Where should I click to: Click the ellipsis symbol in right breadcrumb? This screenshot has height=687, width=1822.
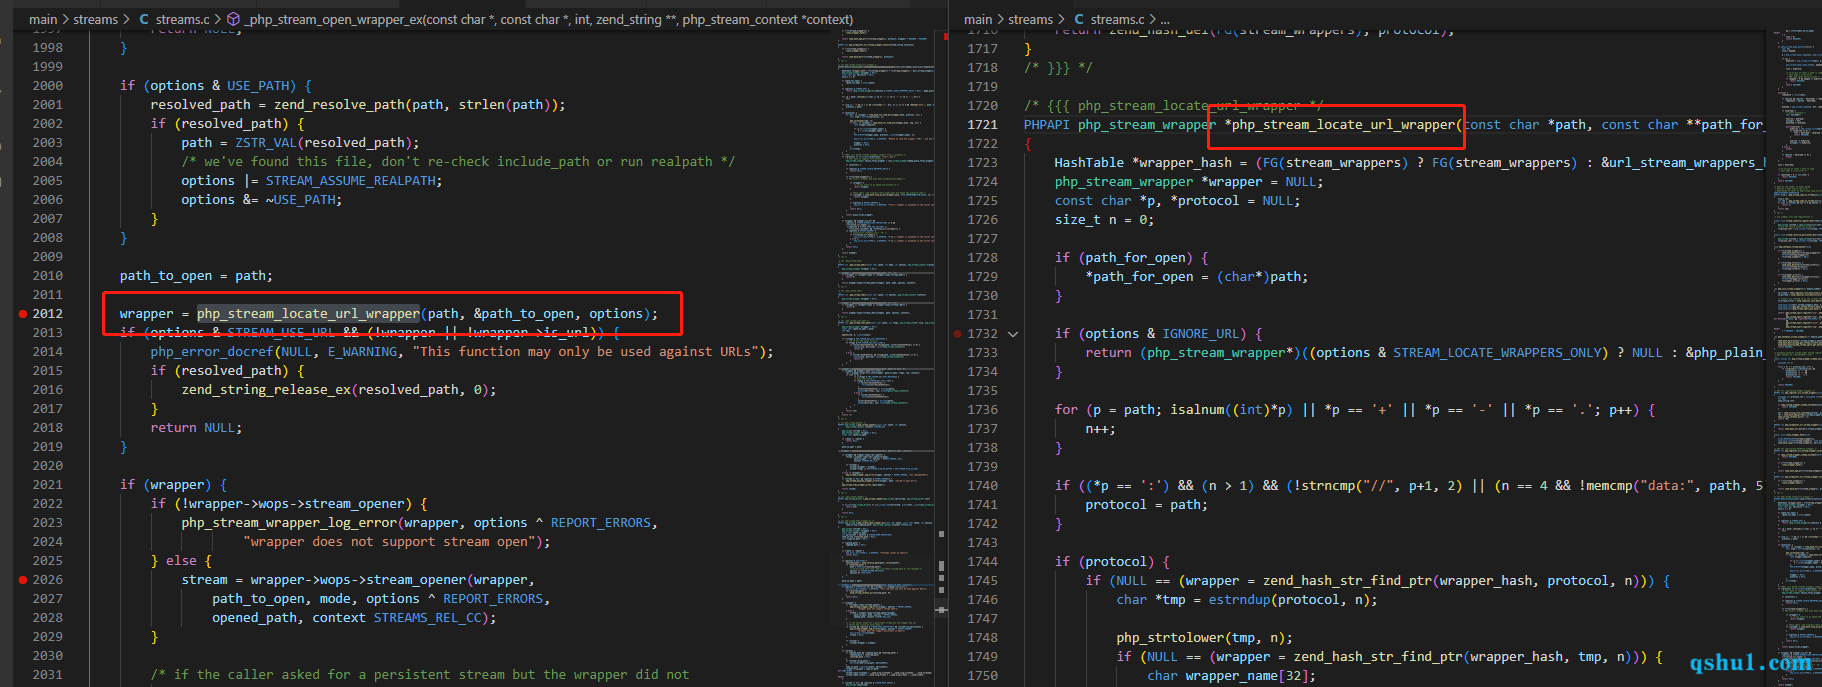coord(1166,19)
